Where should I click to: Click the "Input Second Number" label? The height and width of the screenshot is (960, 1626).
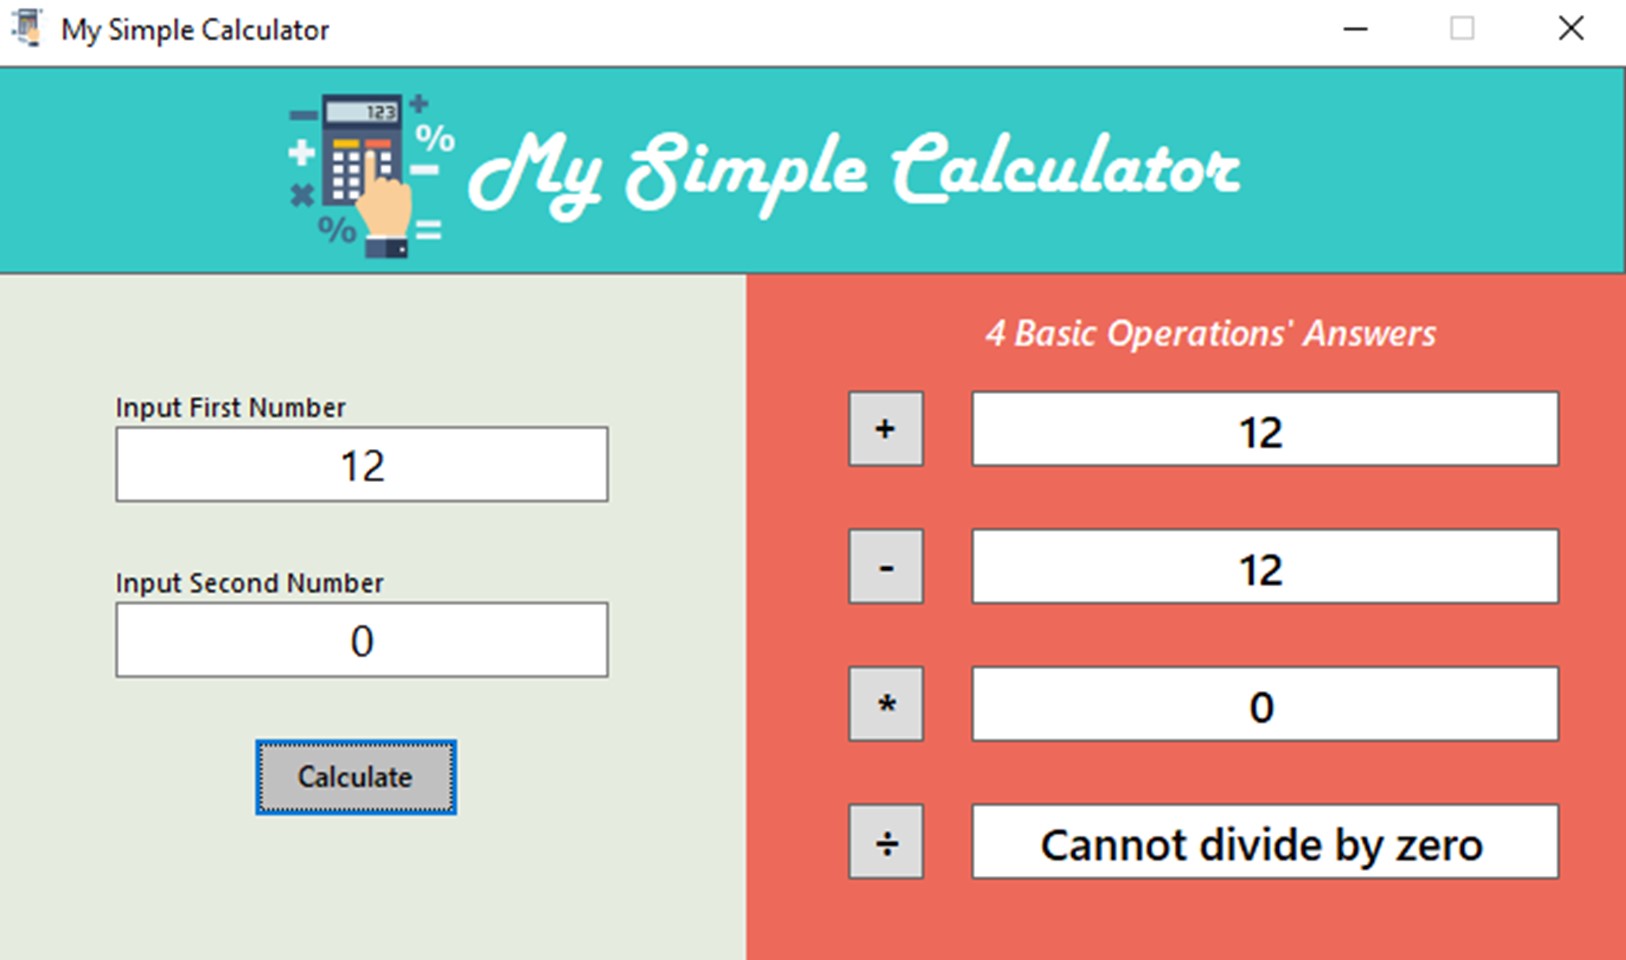tap(249, 583)
